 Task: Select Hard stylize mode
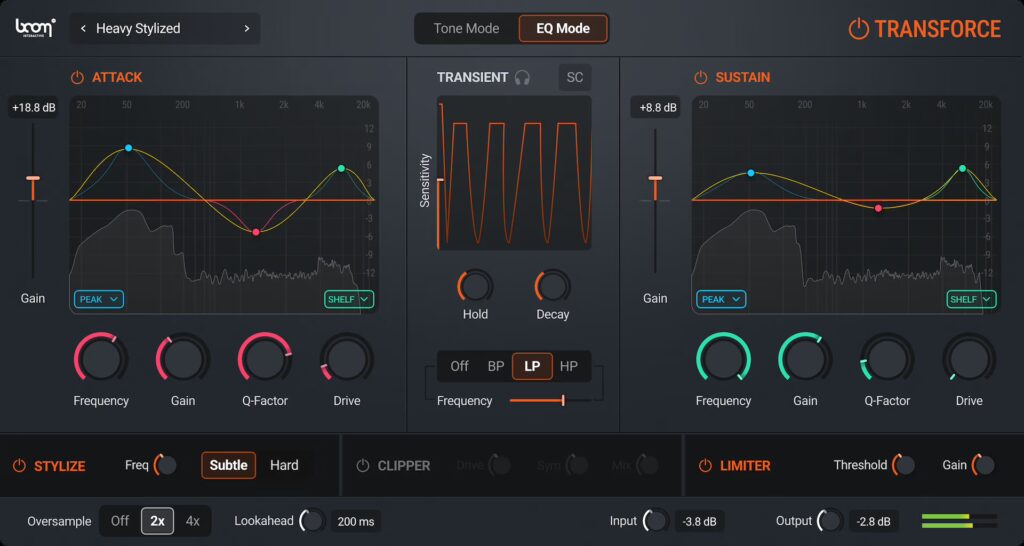coord(284,465)
